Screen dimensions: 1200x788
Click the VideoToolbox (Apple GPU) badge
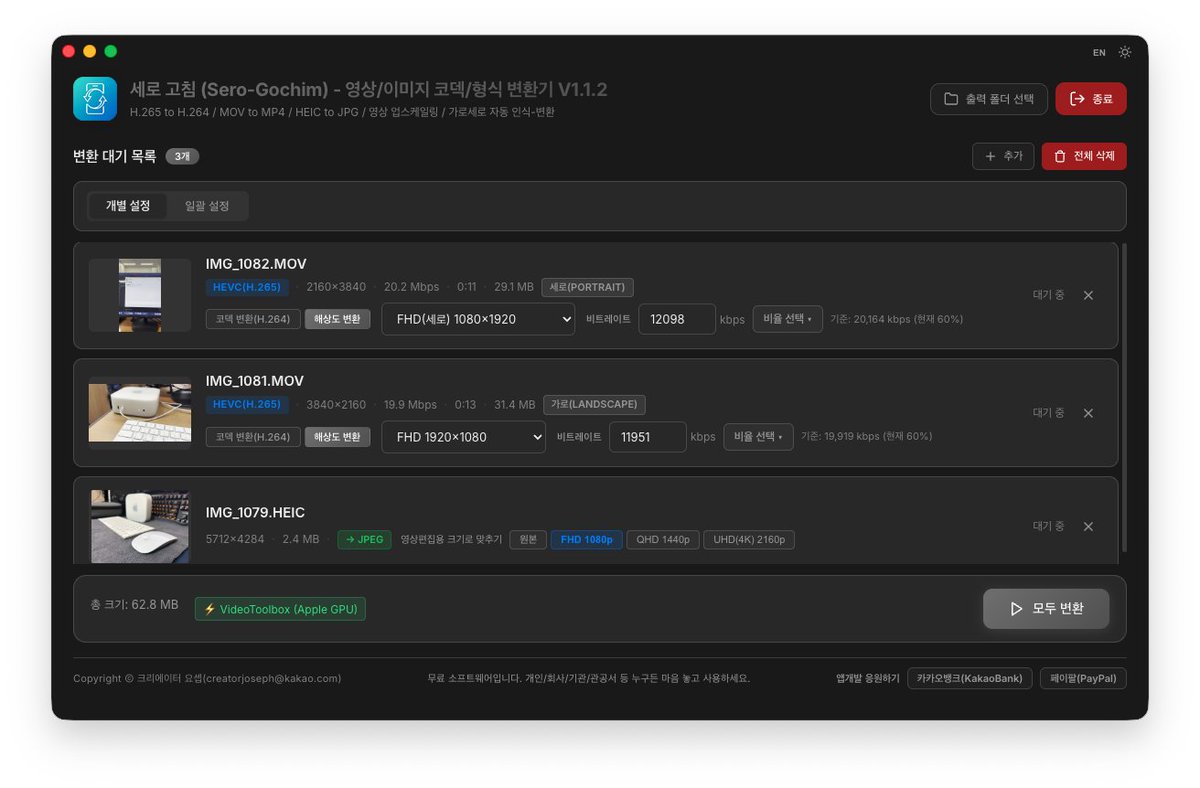280,608
